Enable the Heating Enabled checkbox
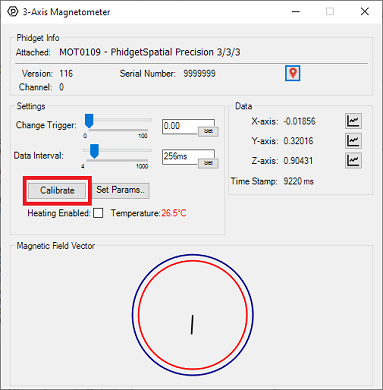 click(98, 213)
